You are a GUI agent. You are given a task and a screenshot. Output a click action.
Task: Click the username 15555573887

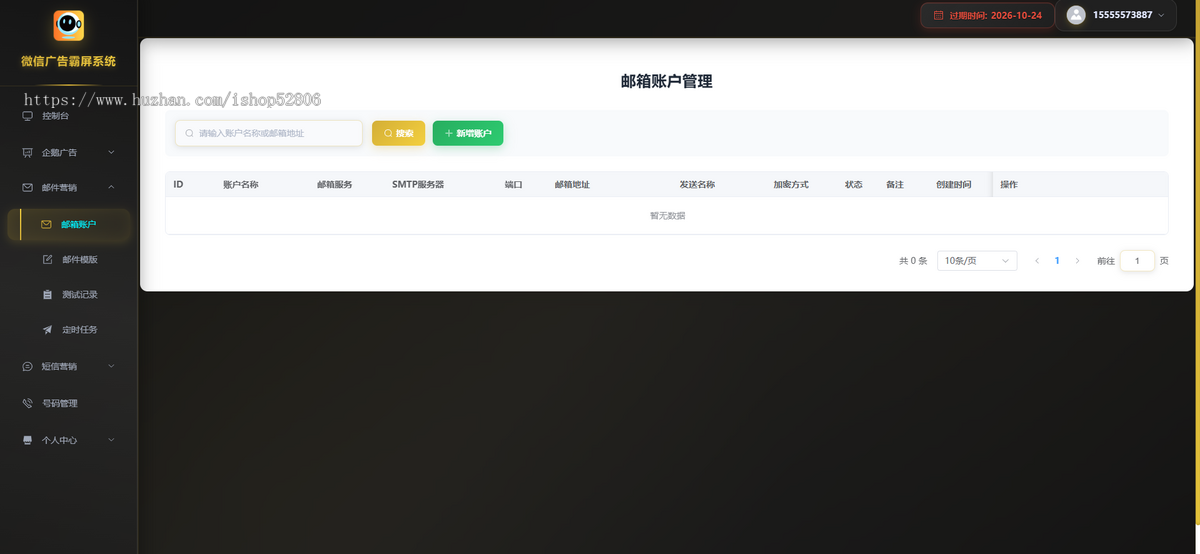[x=1122, y=15]
